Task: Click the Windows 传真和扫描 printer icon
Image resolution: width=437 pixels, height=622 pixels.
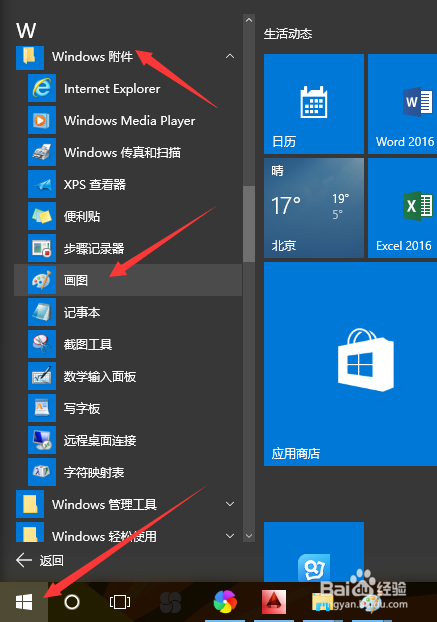Action: (42, 152)
